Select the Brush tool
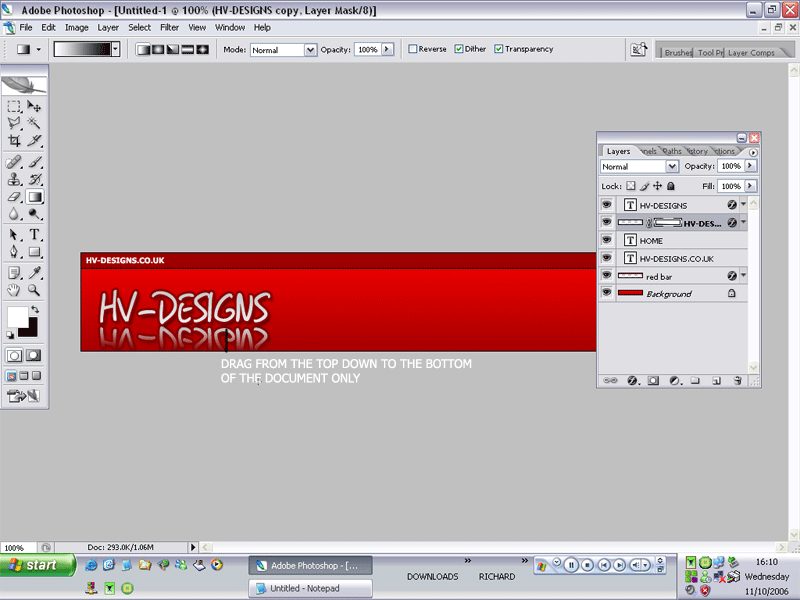The height and width of the screenshot is (600, 800). 34,162
